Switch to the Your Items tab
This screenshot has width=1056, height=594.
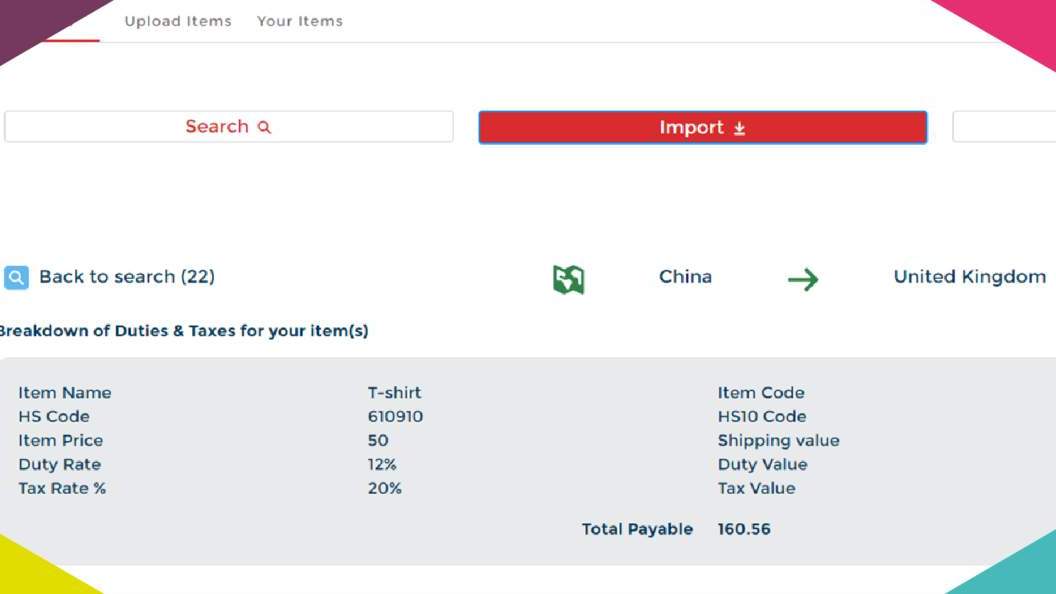coord(300,21)
